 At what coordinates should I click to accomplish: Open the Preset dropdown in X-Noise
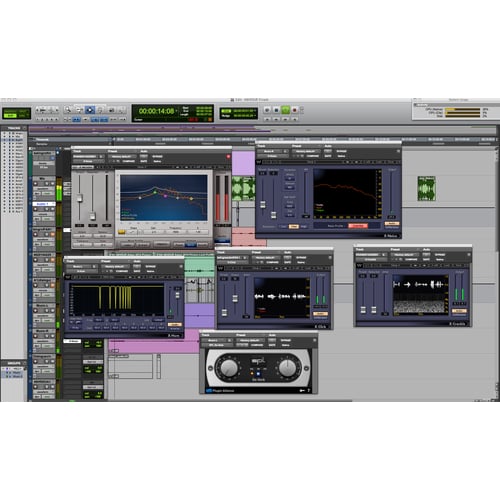tap(306, 151)
